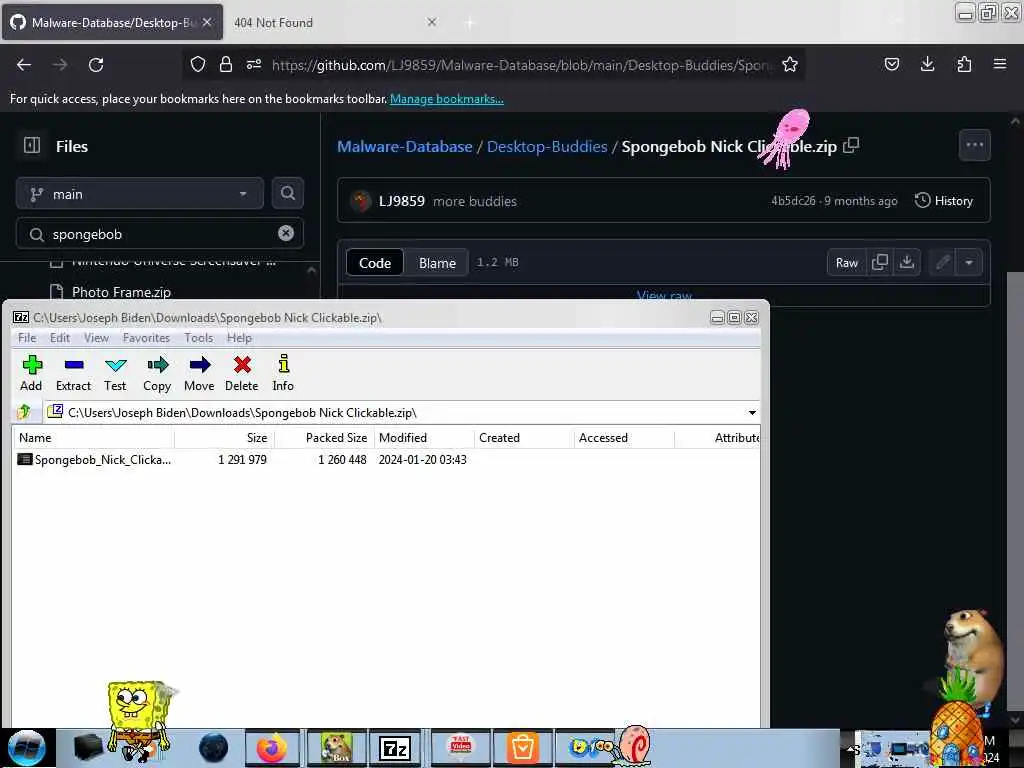Copy the file path next to Spongebob zip title
This screenshot has height=768, width=1024.
click(851, 146)
